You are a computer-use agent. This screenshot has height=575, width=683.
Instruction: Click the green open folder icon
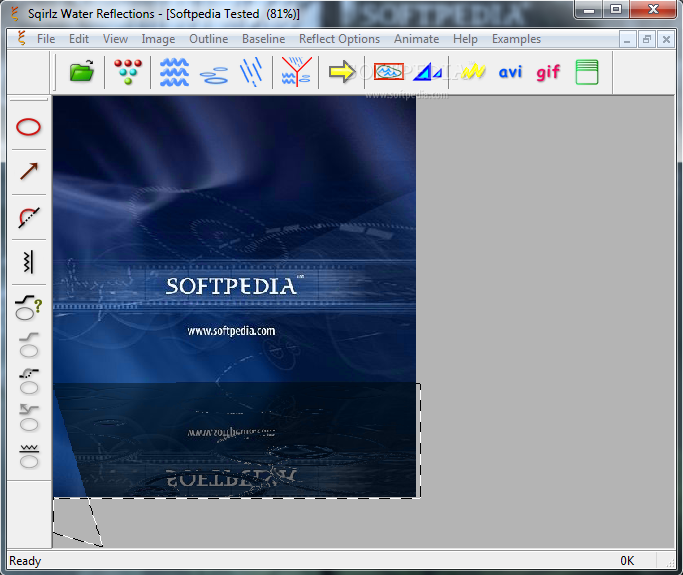click(82, 71)
